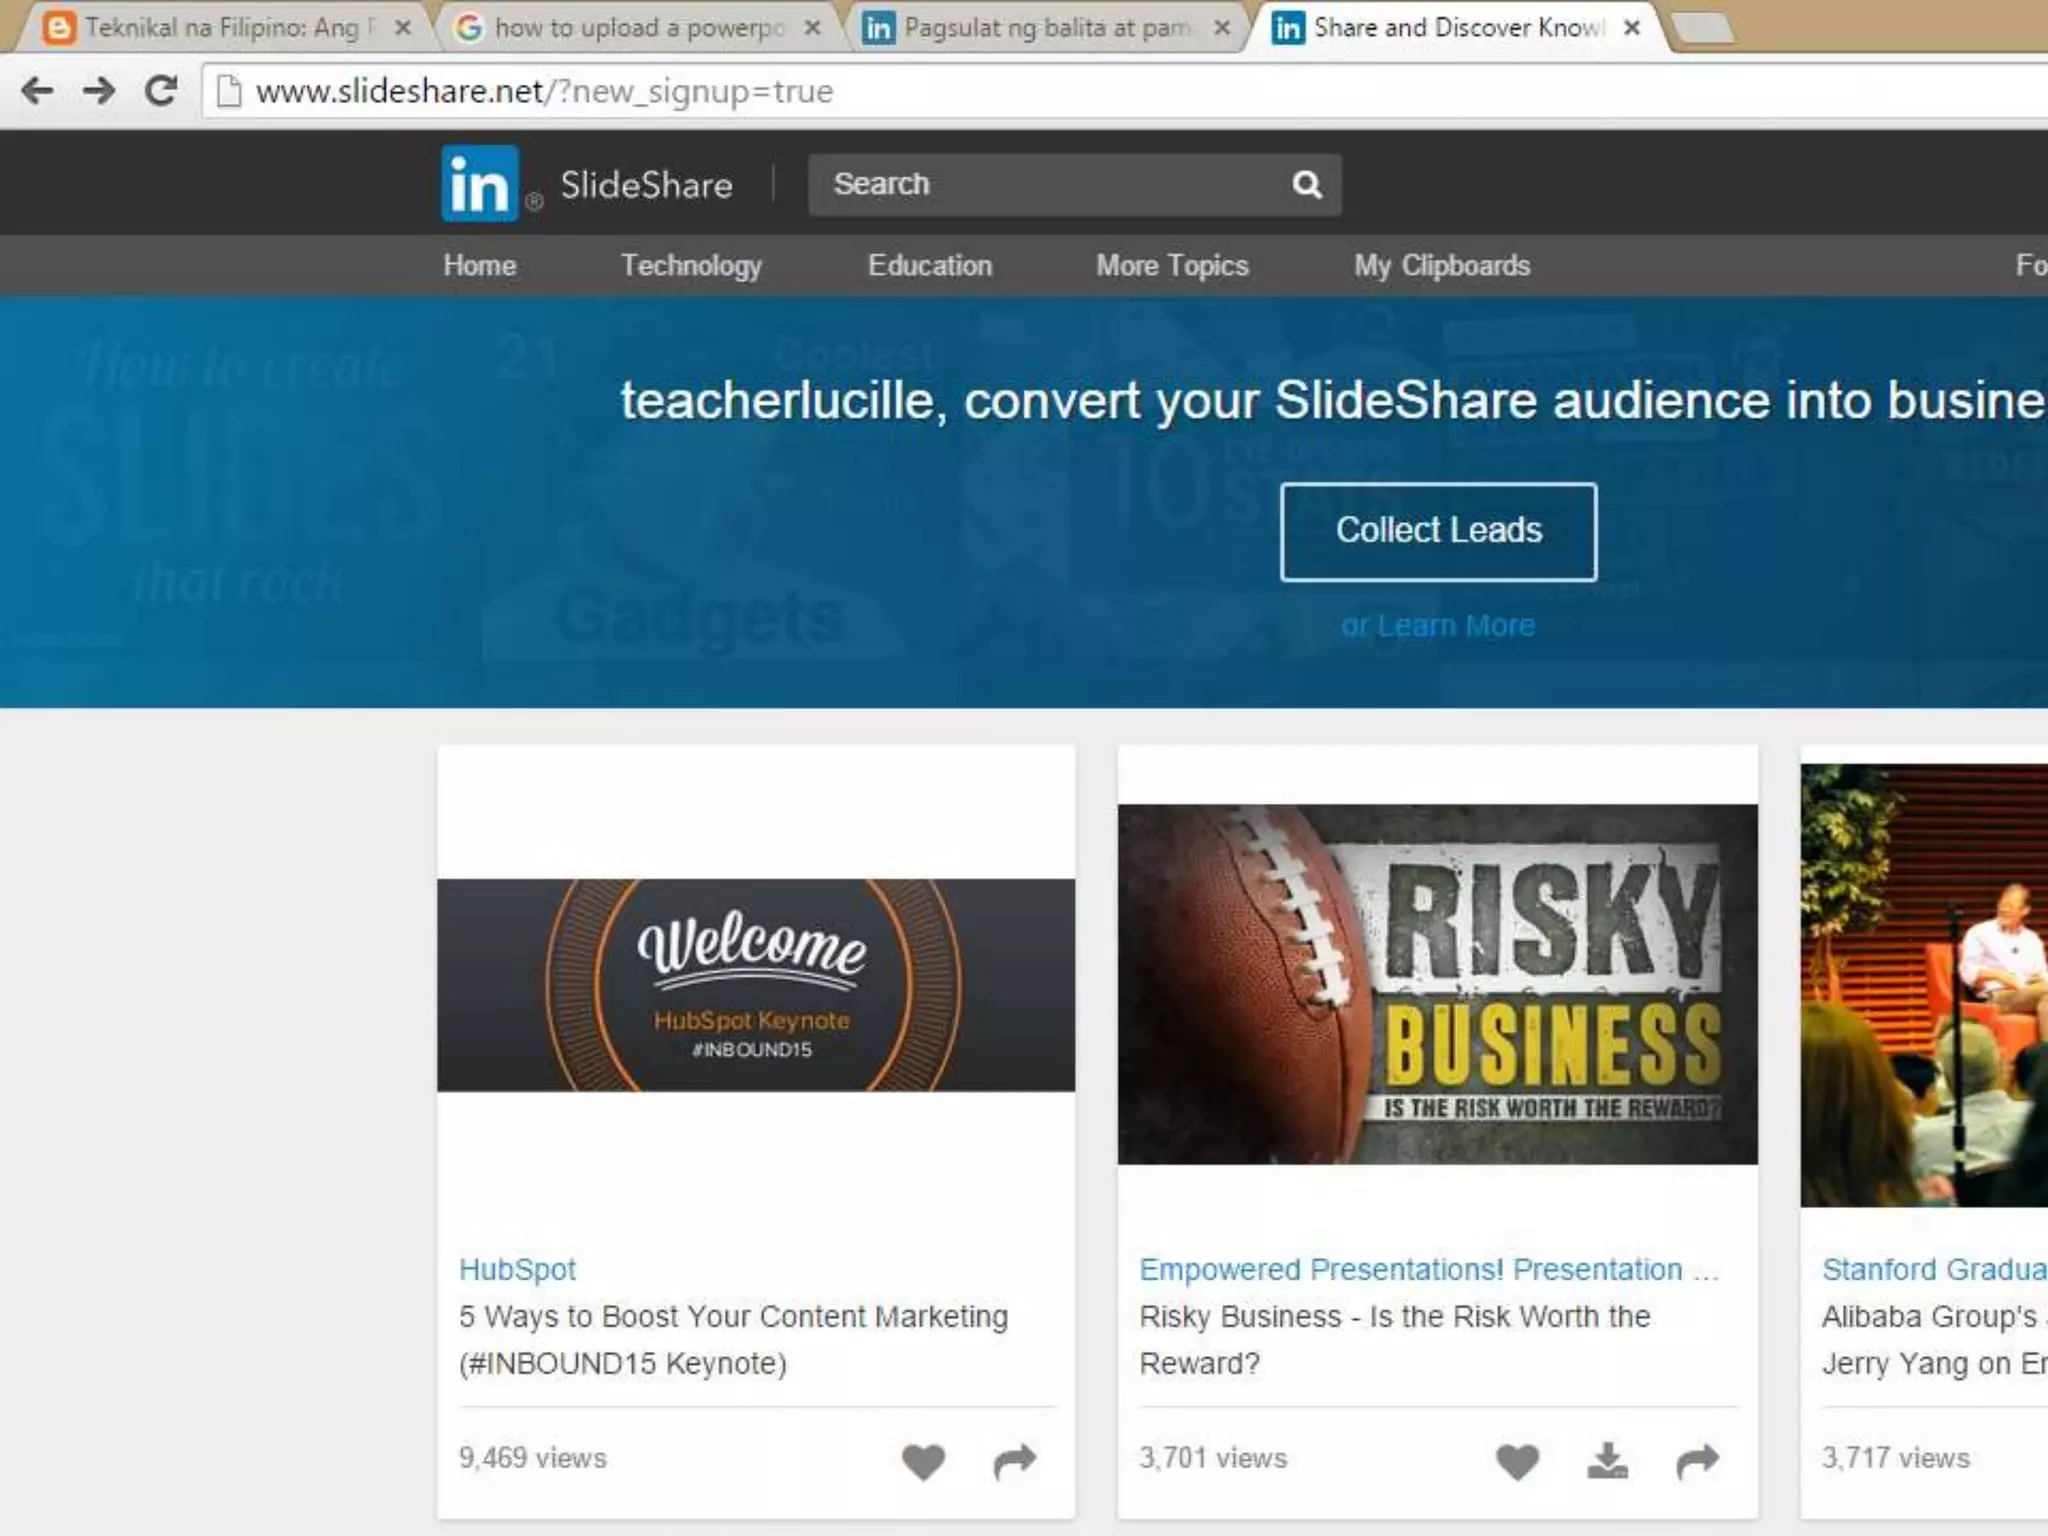
Task: Click the search magnifier icon
Action: [x=1306, y=184]
